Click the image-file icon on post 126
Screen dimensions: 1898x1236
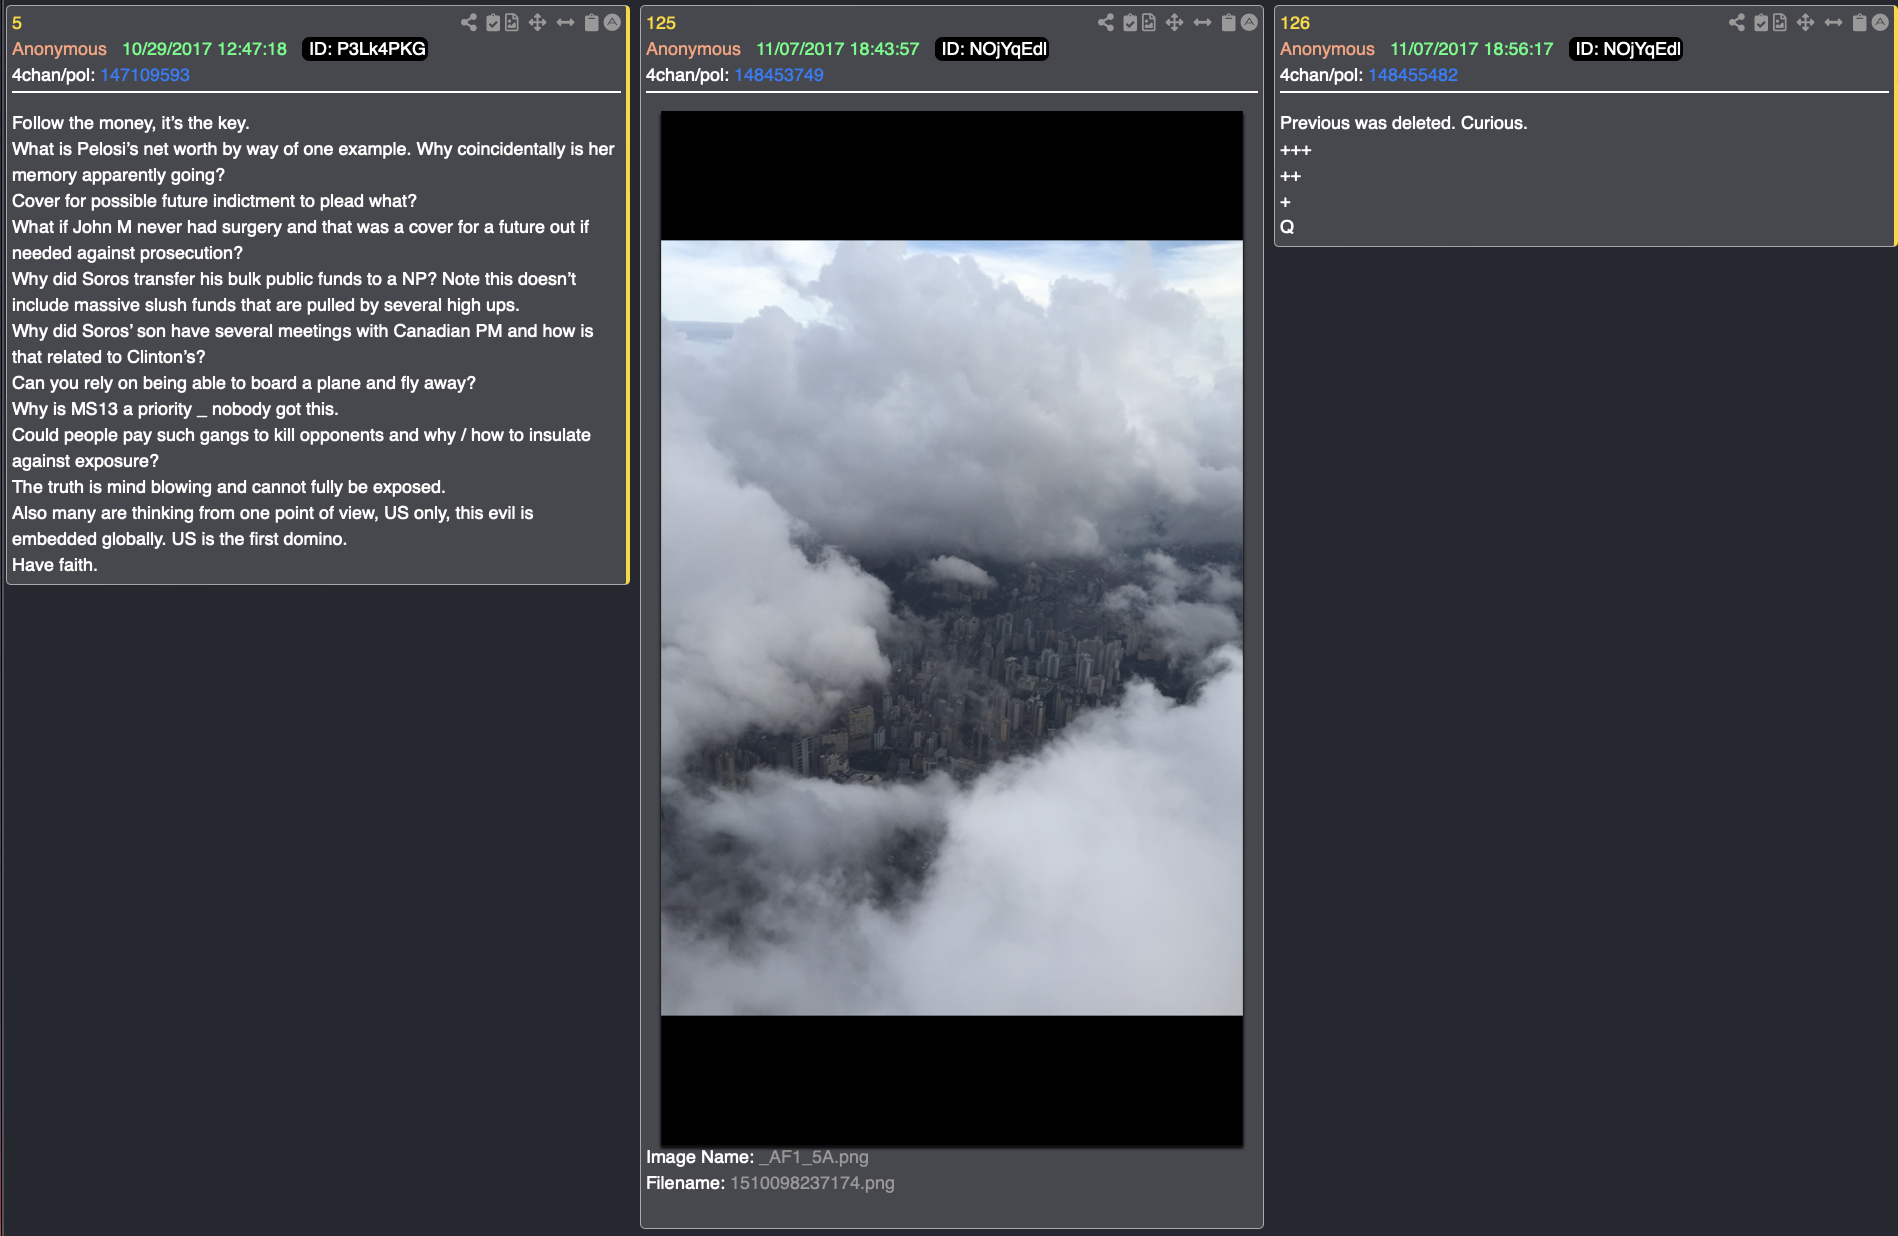click(x=1780, y=22)
